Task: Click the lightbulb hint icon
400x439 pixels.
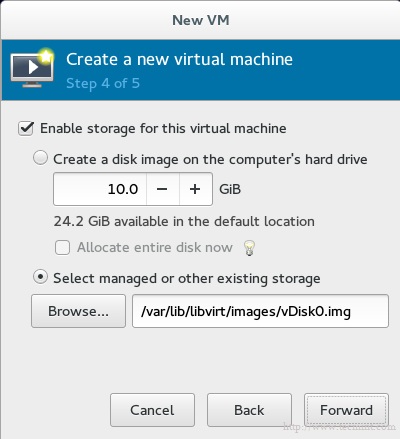Action: tap(249, 248)
